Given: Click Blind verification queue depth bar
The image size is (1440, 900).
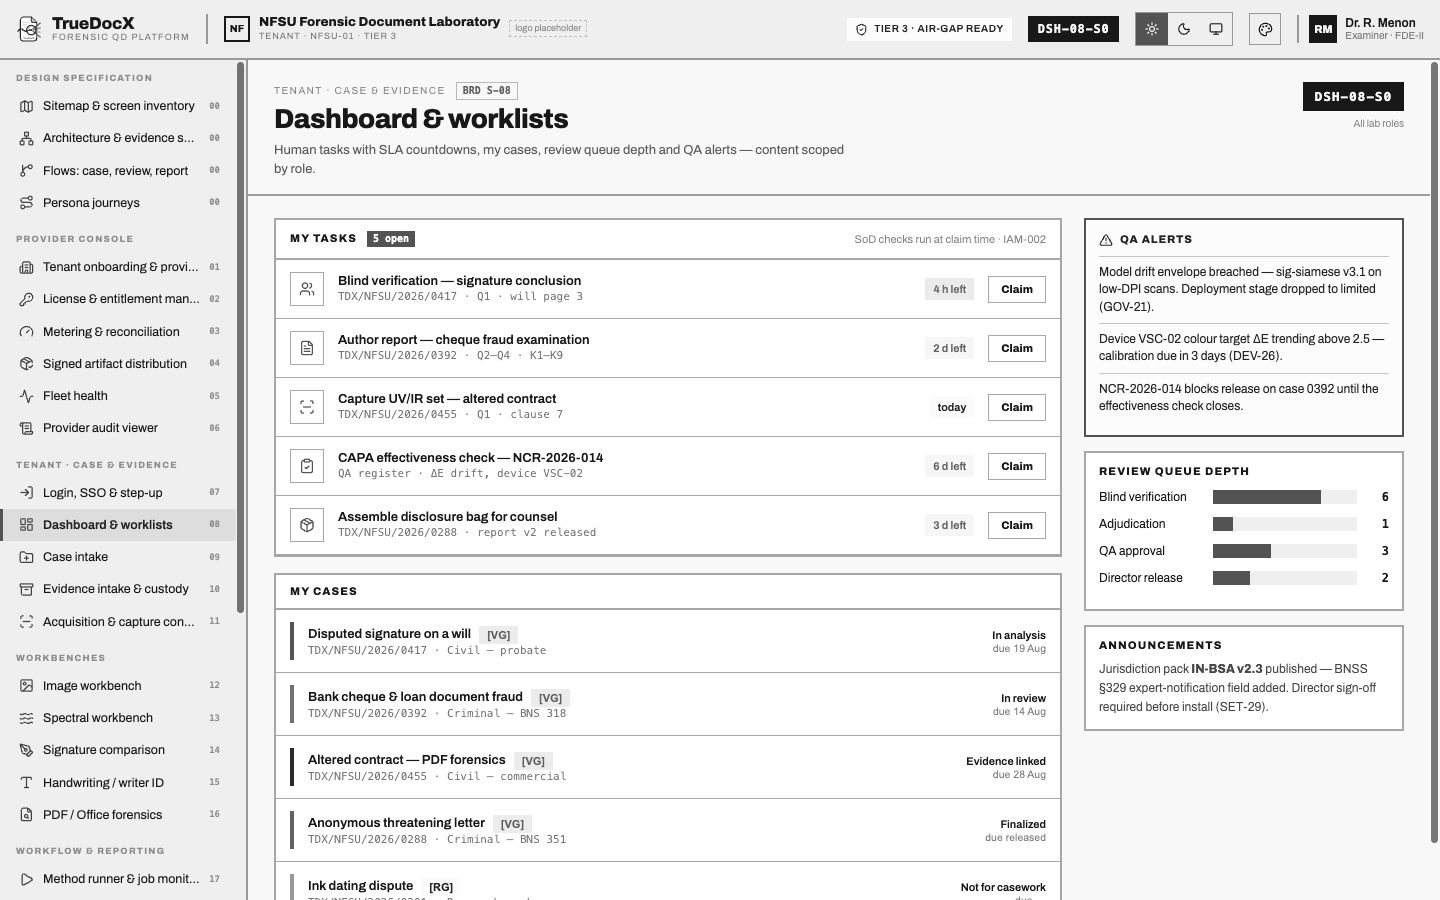Looking at the screenshot, I should click(x=1285, y=497).
